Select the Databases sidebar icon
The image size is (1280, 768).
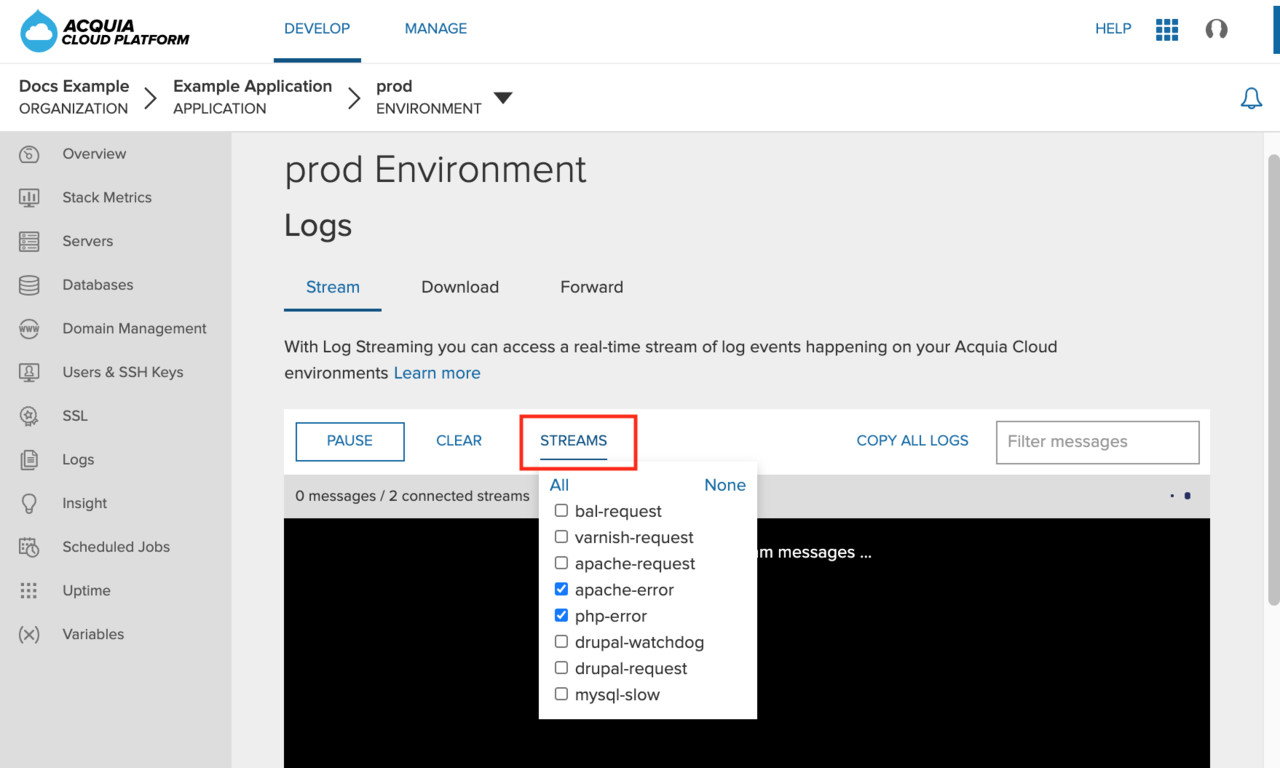(x=28, y=285)
